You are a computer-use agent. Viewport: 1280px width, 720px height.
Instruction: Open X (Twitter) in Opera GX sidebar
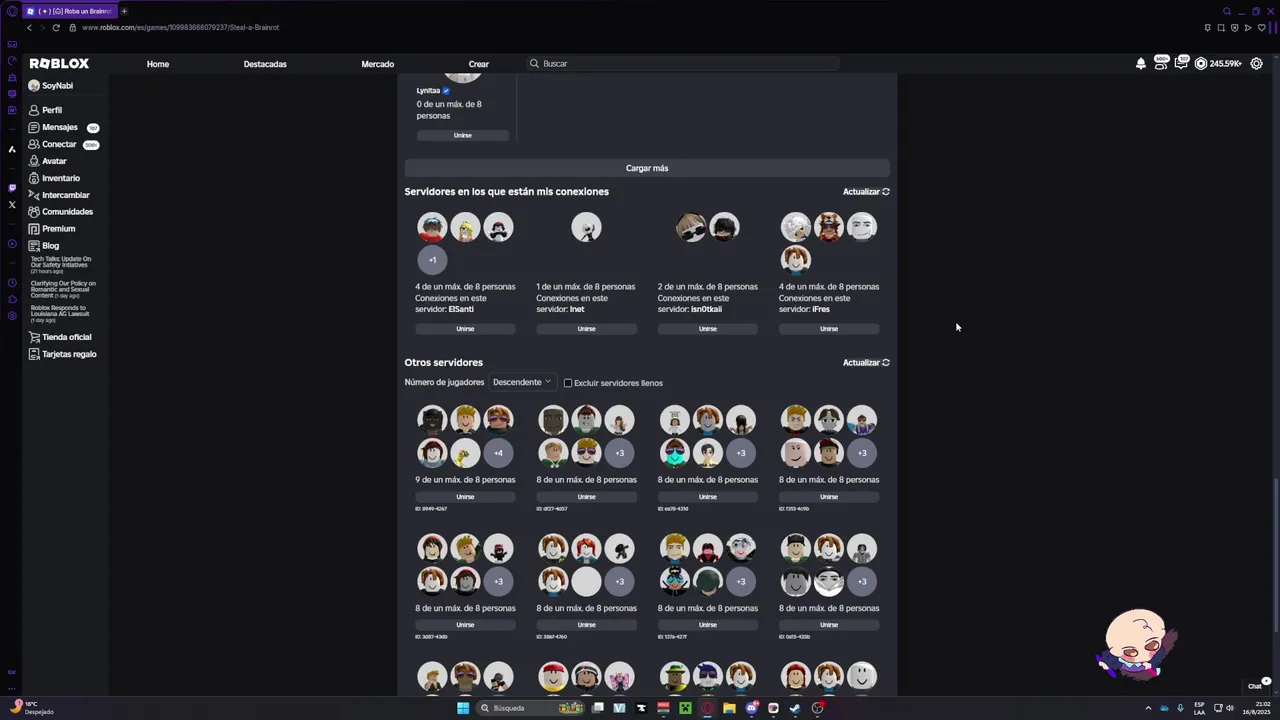tap(12, 205)
